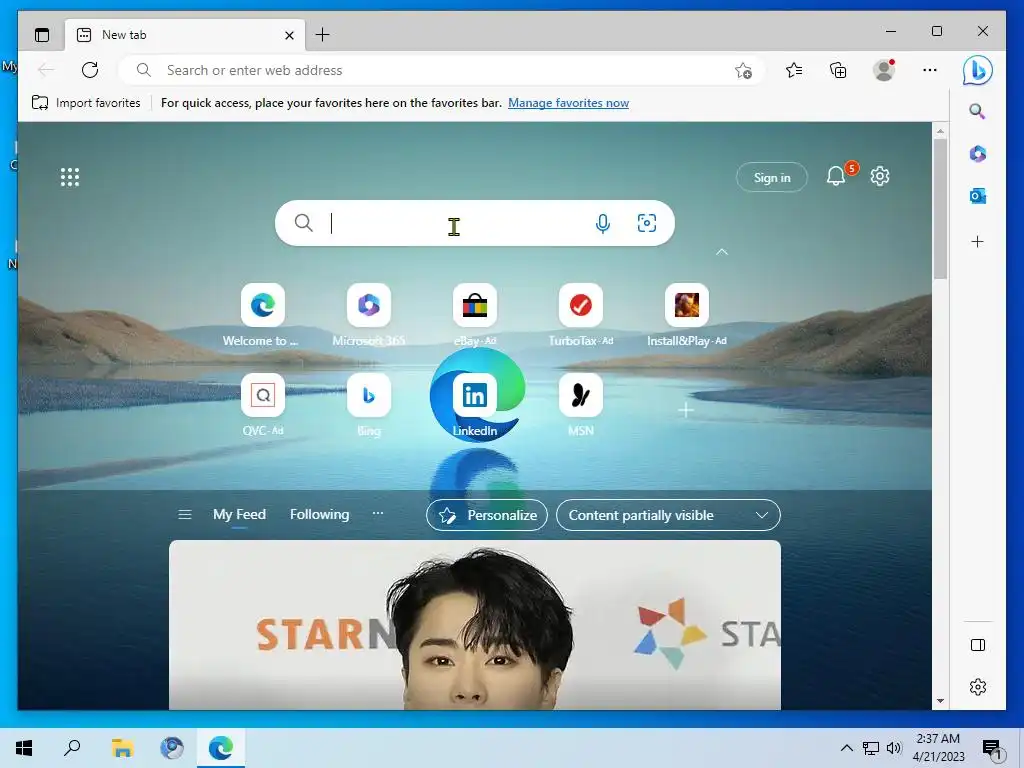
Task: Click the back navigation arrow
Action: 46,70
